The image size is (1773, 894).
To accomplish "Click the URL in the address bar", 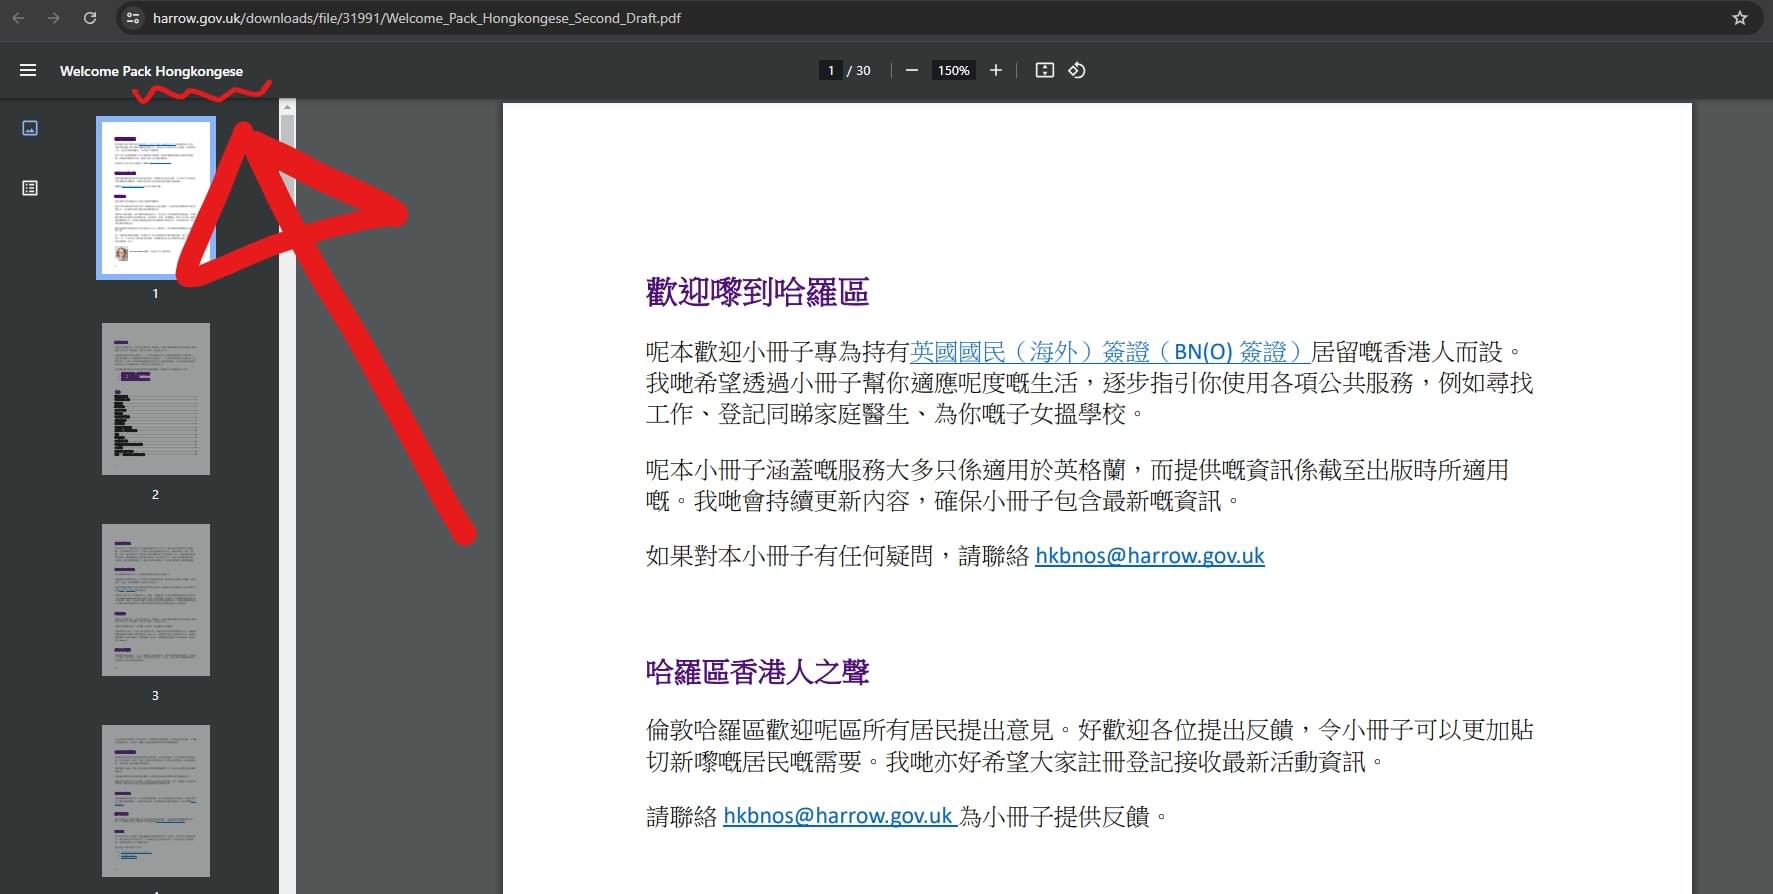I will (417, 18).
